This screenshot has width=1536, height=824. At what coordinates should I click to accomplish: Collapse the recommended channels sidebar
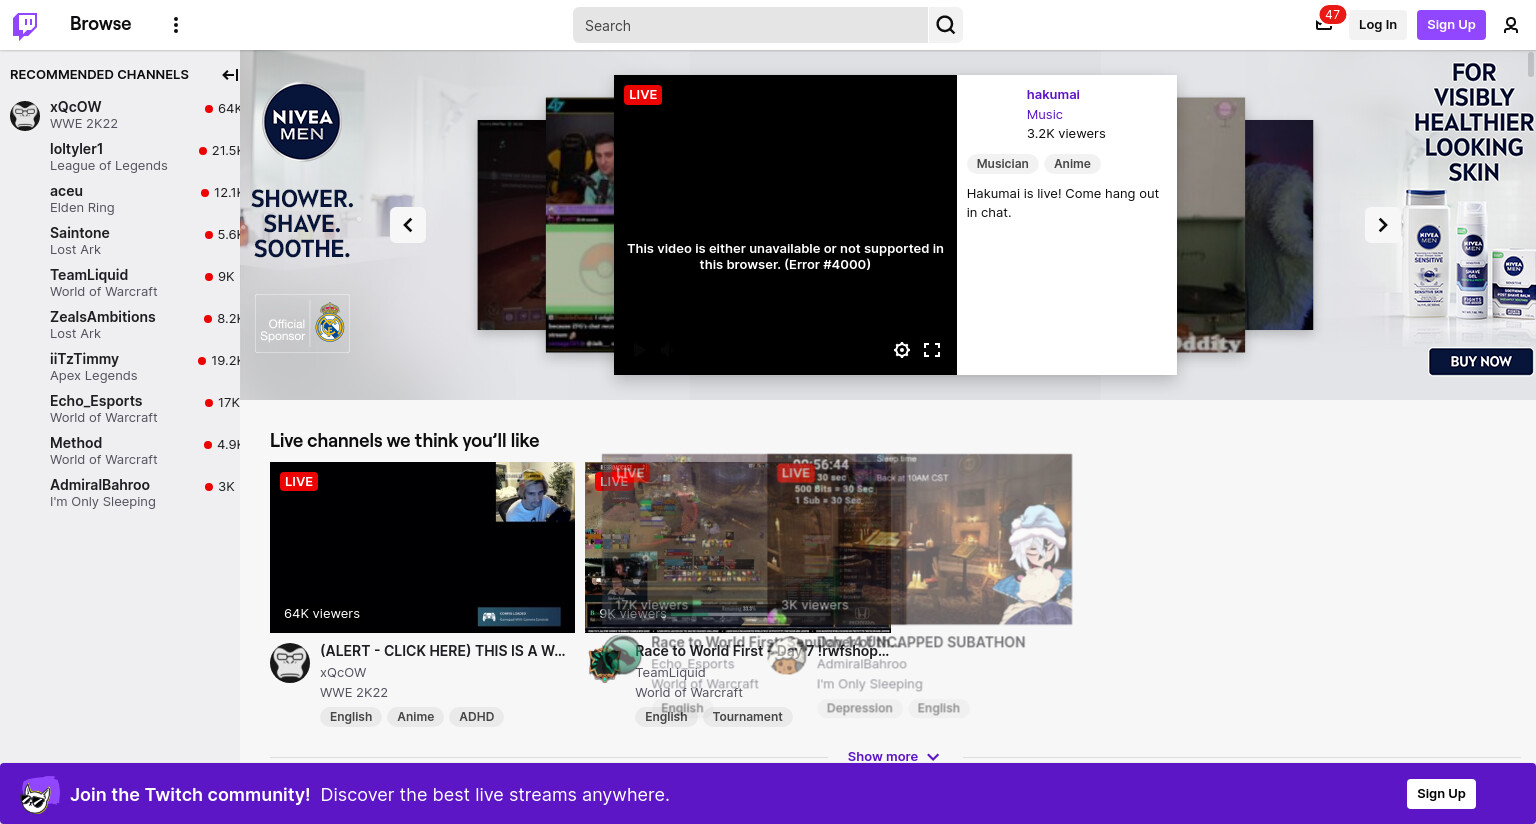tap(229, 75)
